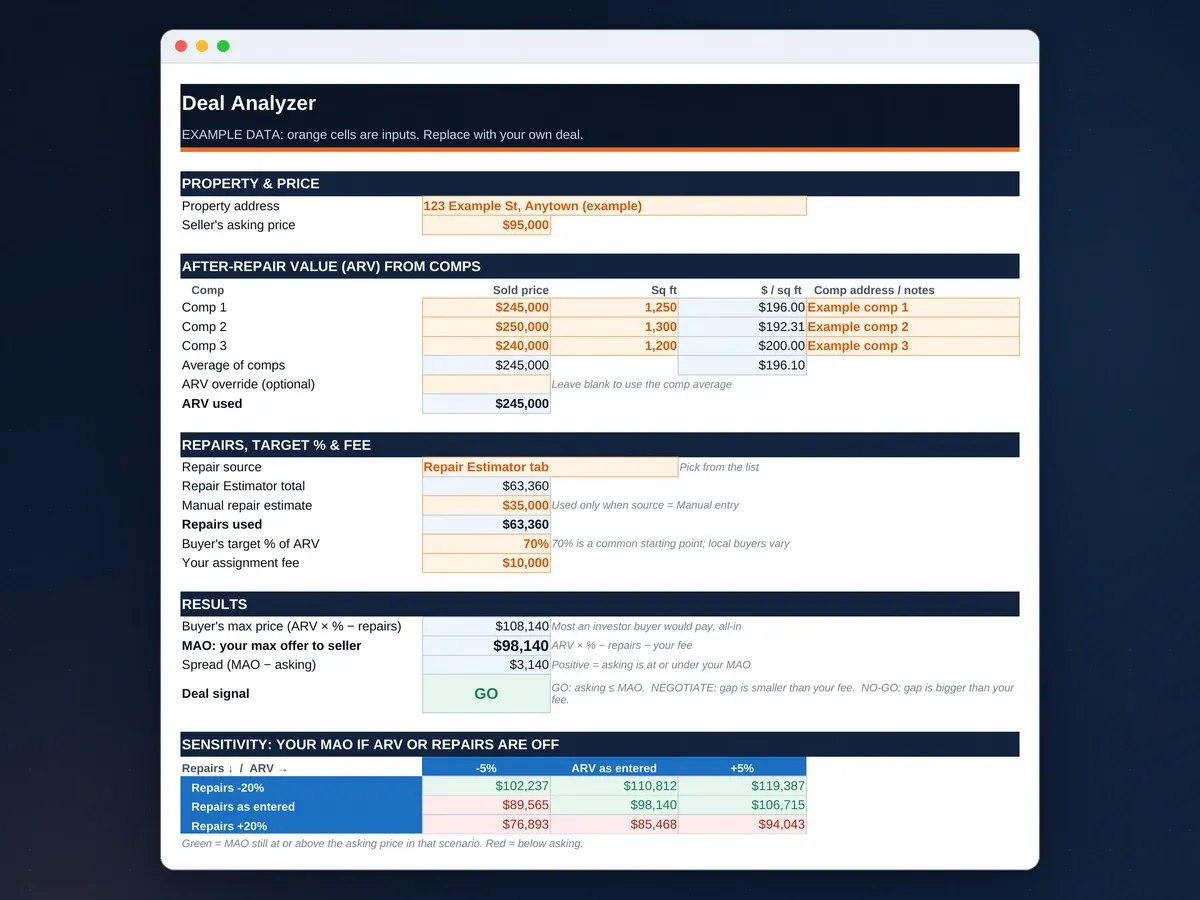Select the $85,468 sensitivity cell
1200x900 pixels.
614,825
